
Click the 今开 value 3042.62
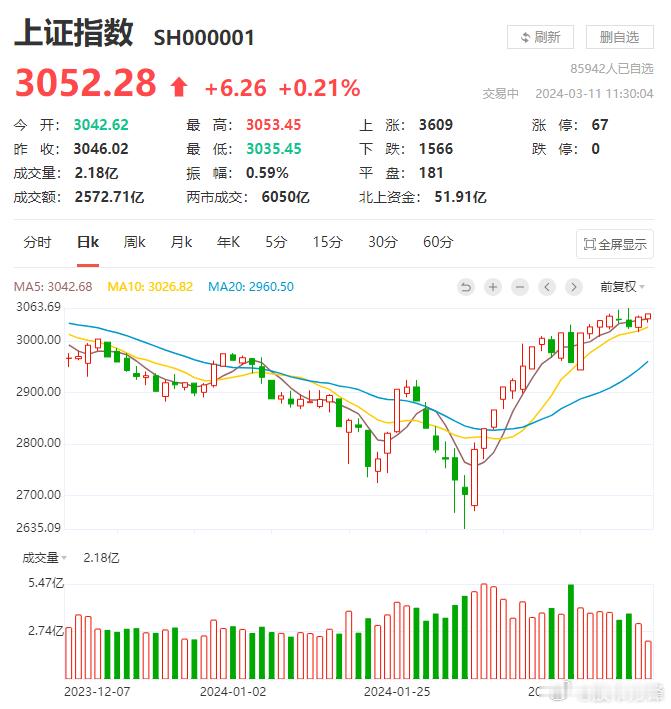pos(101,125)
